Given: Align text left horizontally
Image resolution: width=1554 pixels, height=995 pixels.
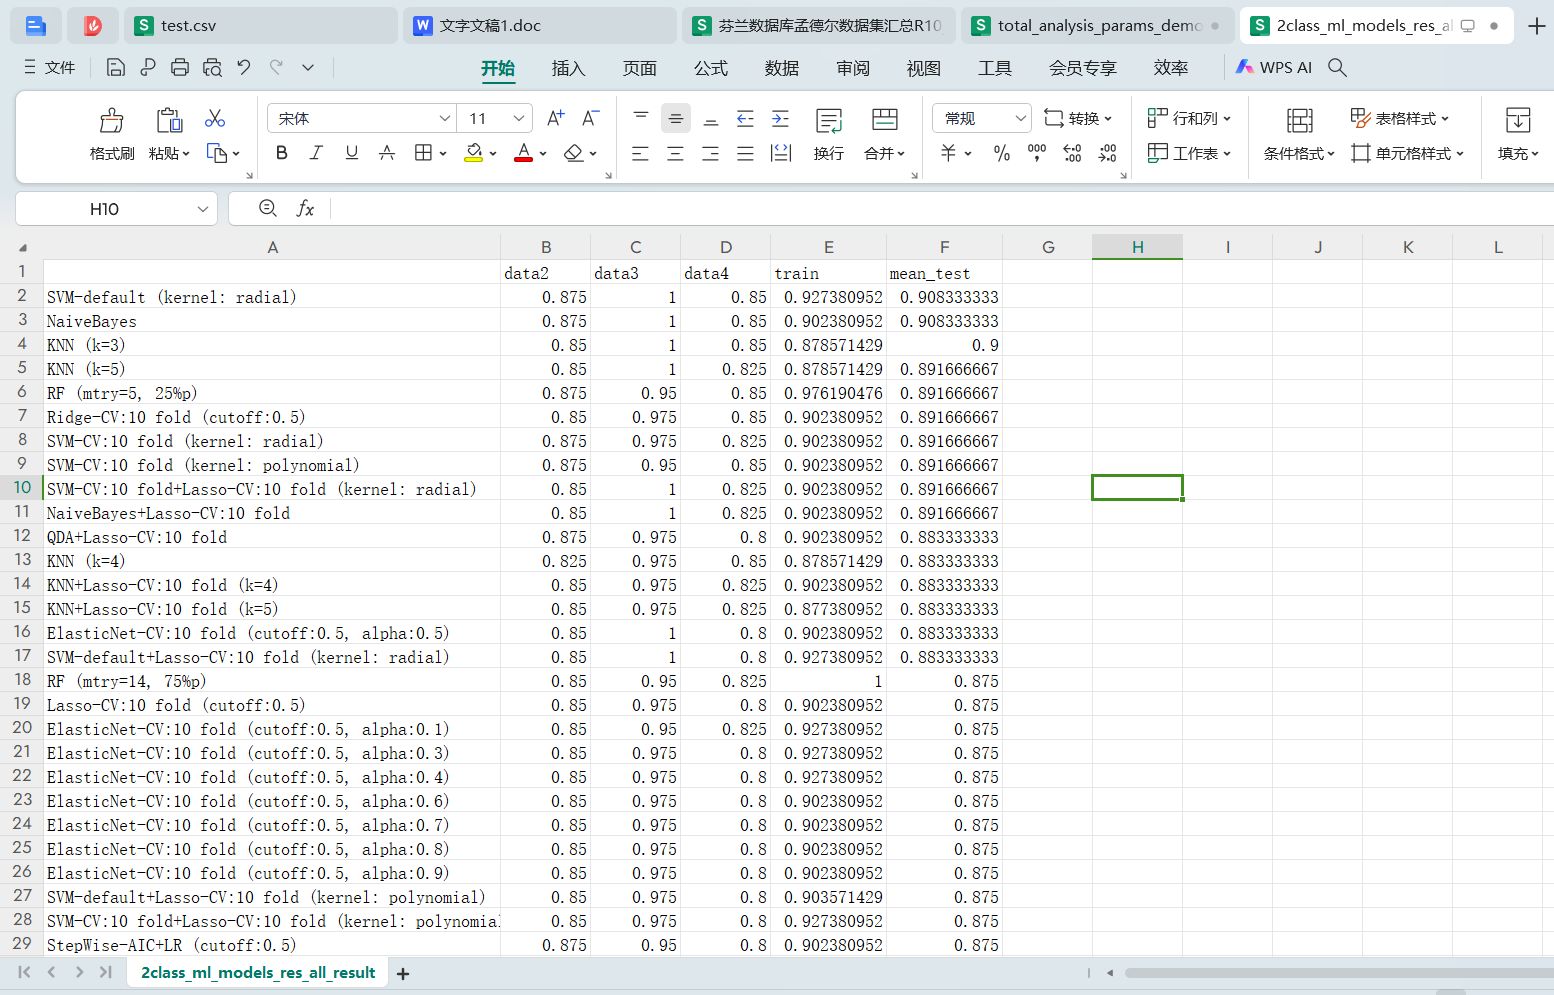Looking at the screenshot, I should point(641,153).
